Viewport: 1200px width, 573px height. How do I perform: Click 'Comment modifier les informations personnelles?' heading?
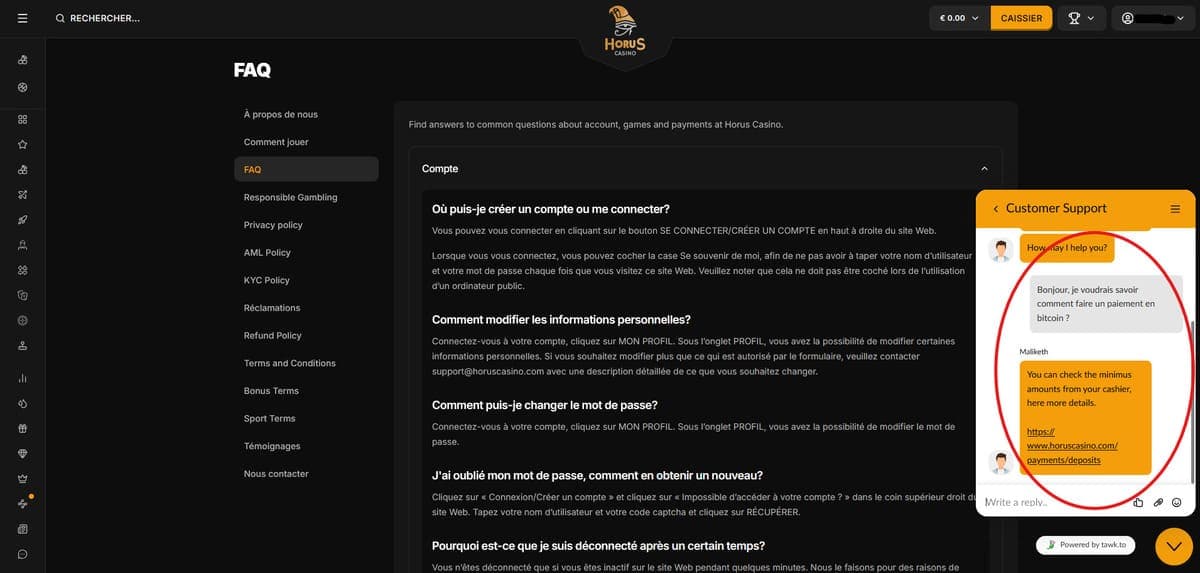click(561, 320)
